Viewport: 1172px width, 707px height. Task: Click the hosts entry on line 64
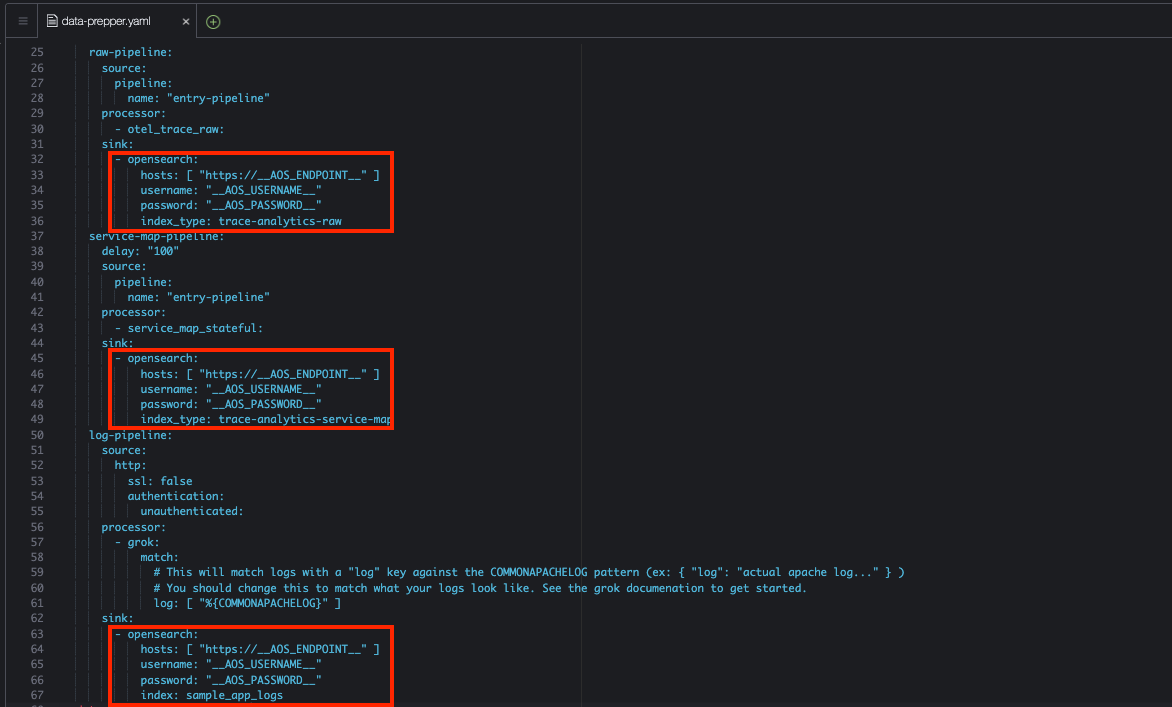coord(259,649)
